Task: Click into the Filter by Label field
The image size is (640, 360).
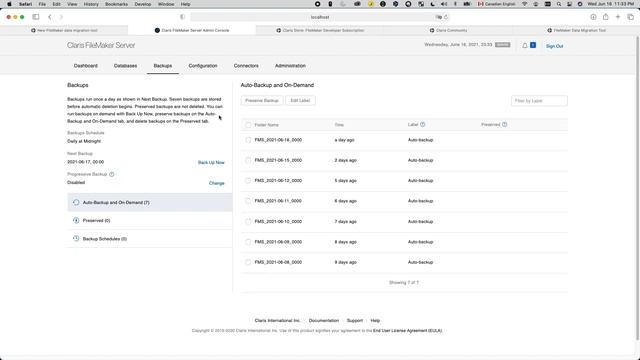Action: (539, 101)
